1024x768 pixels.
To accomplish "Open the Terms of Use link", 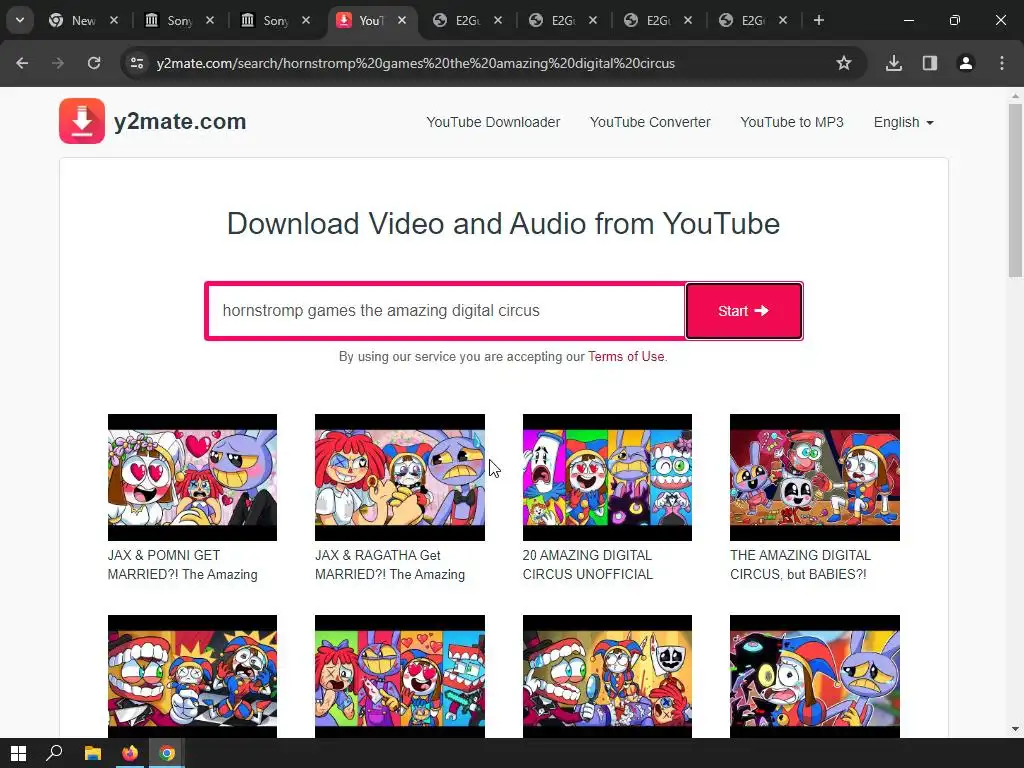I will [x=626, y=357].
